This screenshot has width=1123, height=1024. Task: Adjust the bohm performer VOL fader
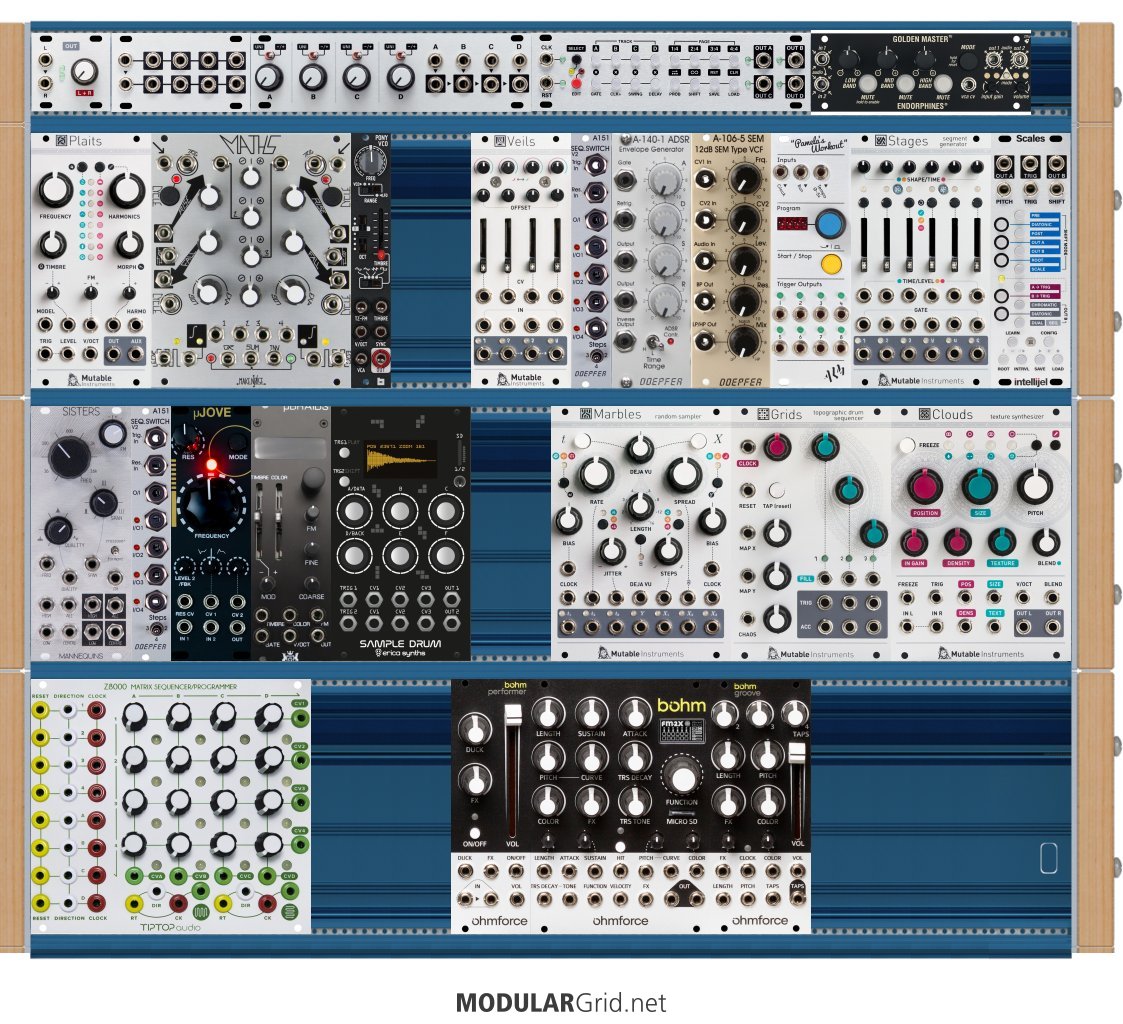pos(513,716)
